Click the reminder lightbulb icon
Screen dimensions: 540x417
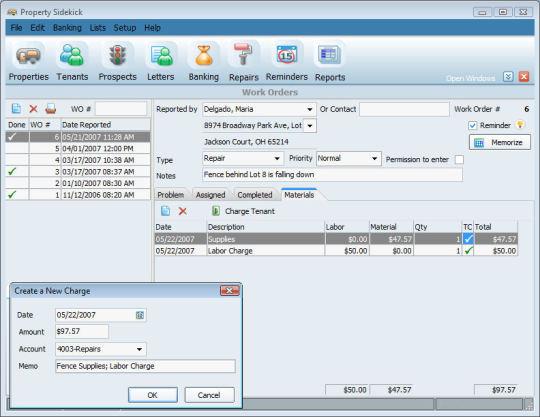(x=520, y=125)
